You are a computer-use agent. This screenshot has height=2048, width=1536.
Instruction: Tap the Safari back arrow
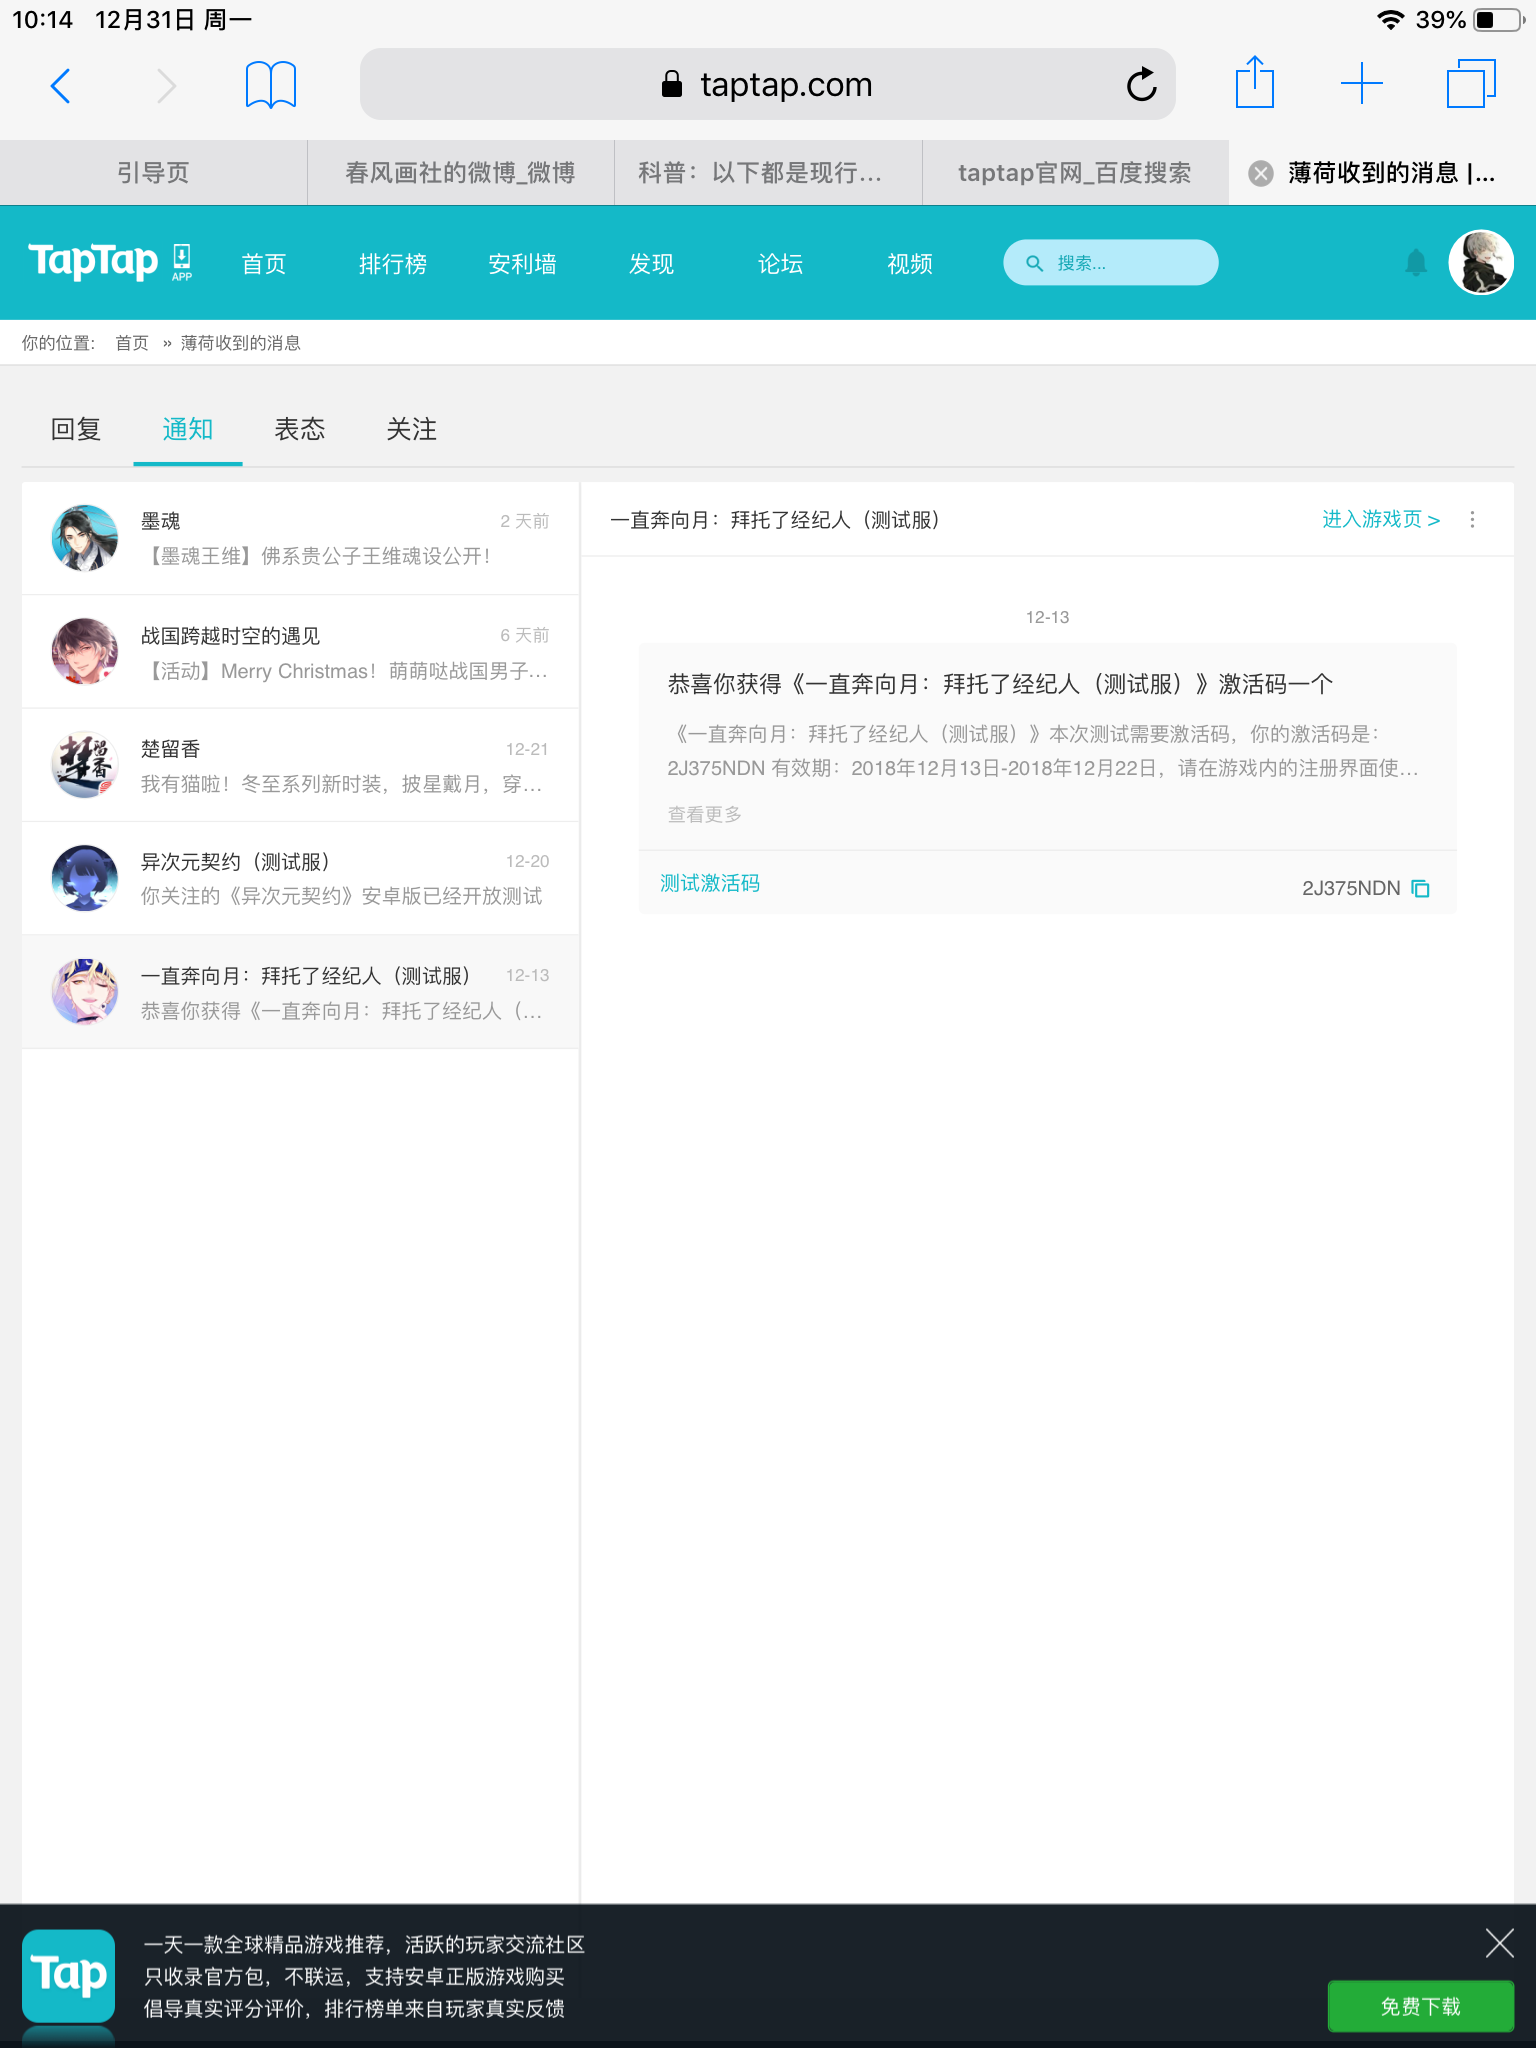point(60,86)
